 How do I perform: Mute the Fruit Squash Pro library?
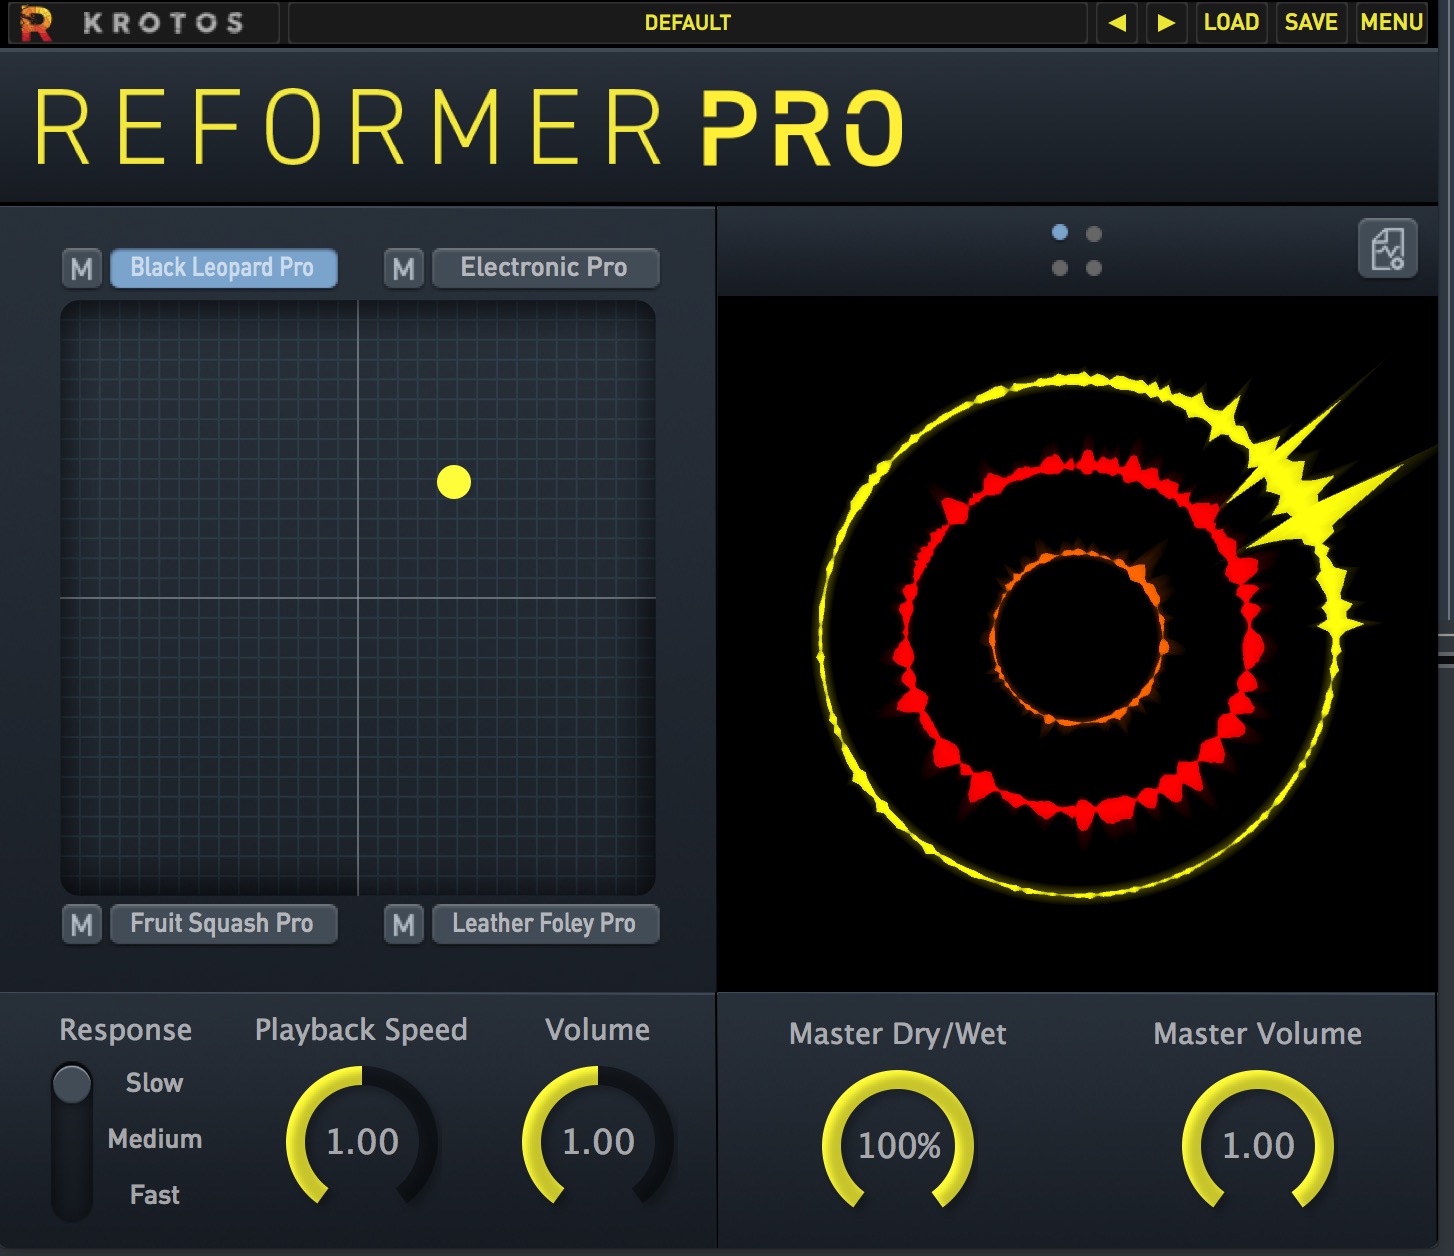click(82, 924)
